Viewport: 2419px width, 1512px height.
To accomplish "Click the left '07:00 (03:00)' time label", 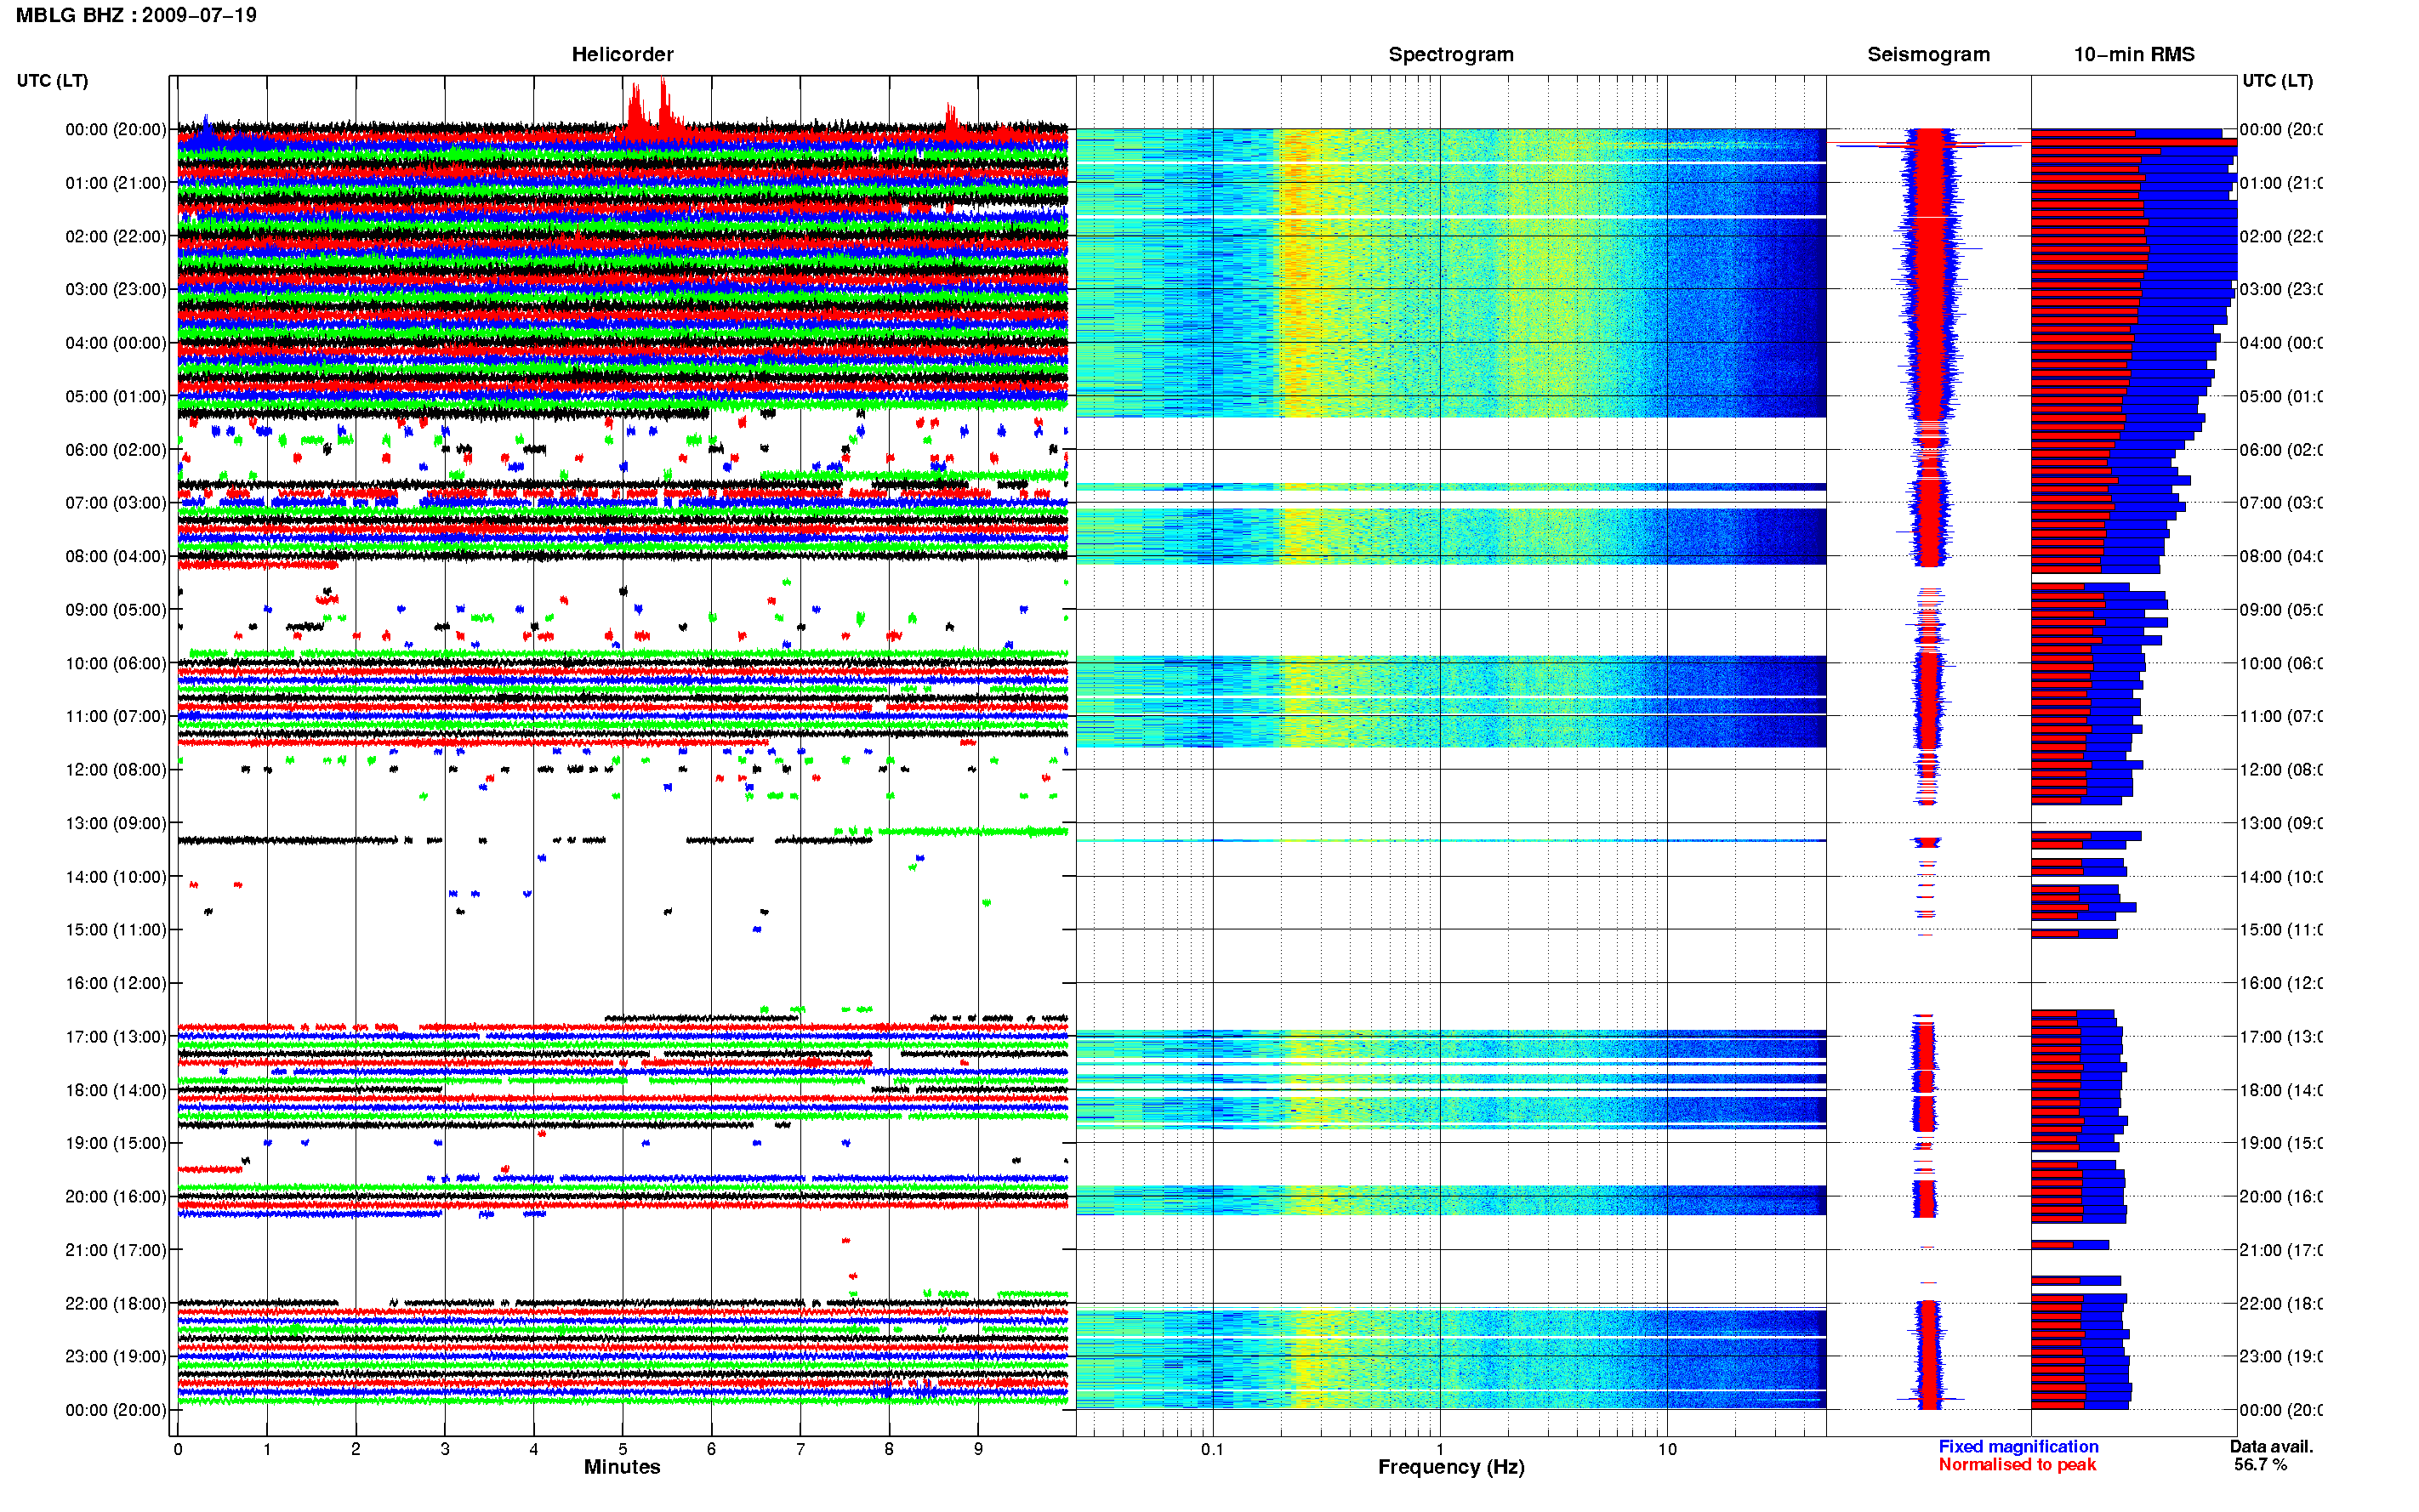I will (x=116, y=503).
